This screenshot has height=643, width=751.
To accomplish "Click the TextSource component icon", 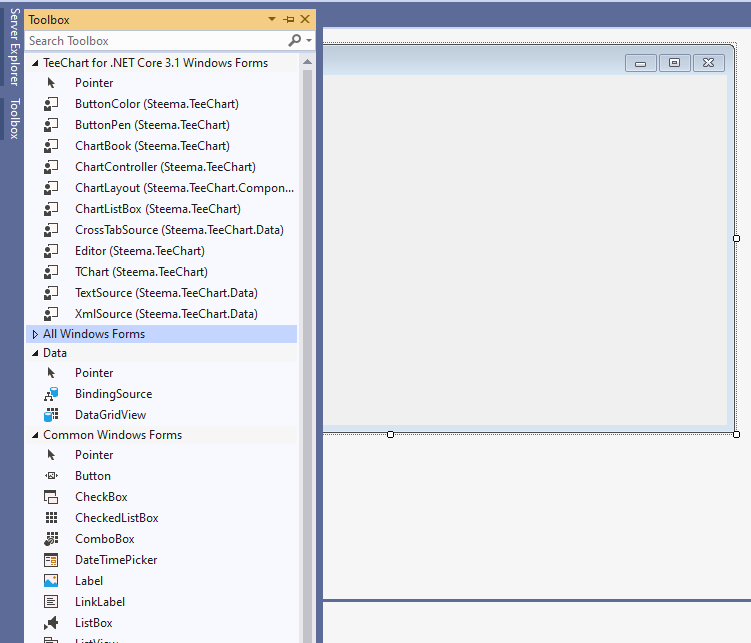I will (x=51, y=293).
